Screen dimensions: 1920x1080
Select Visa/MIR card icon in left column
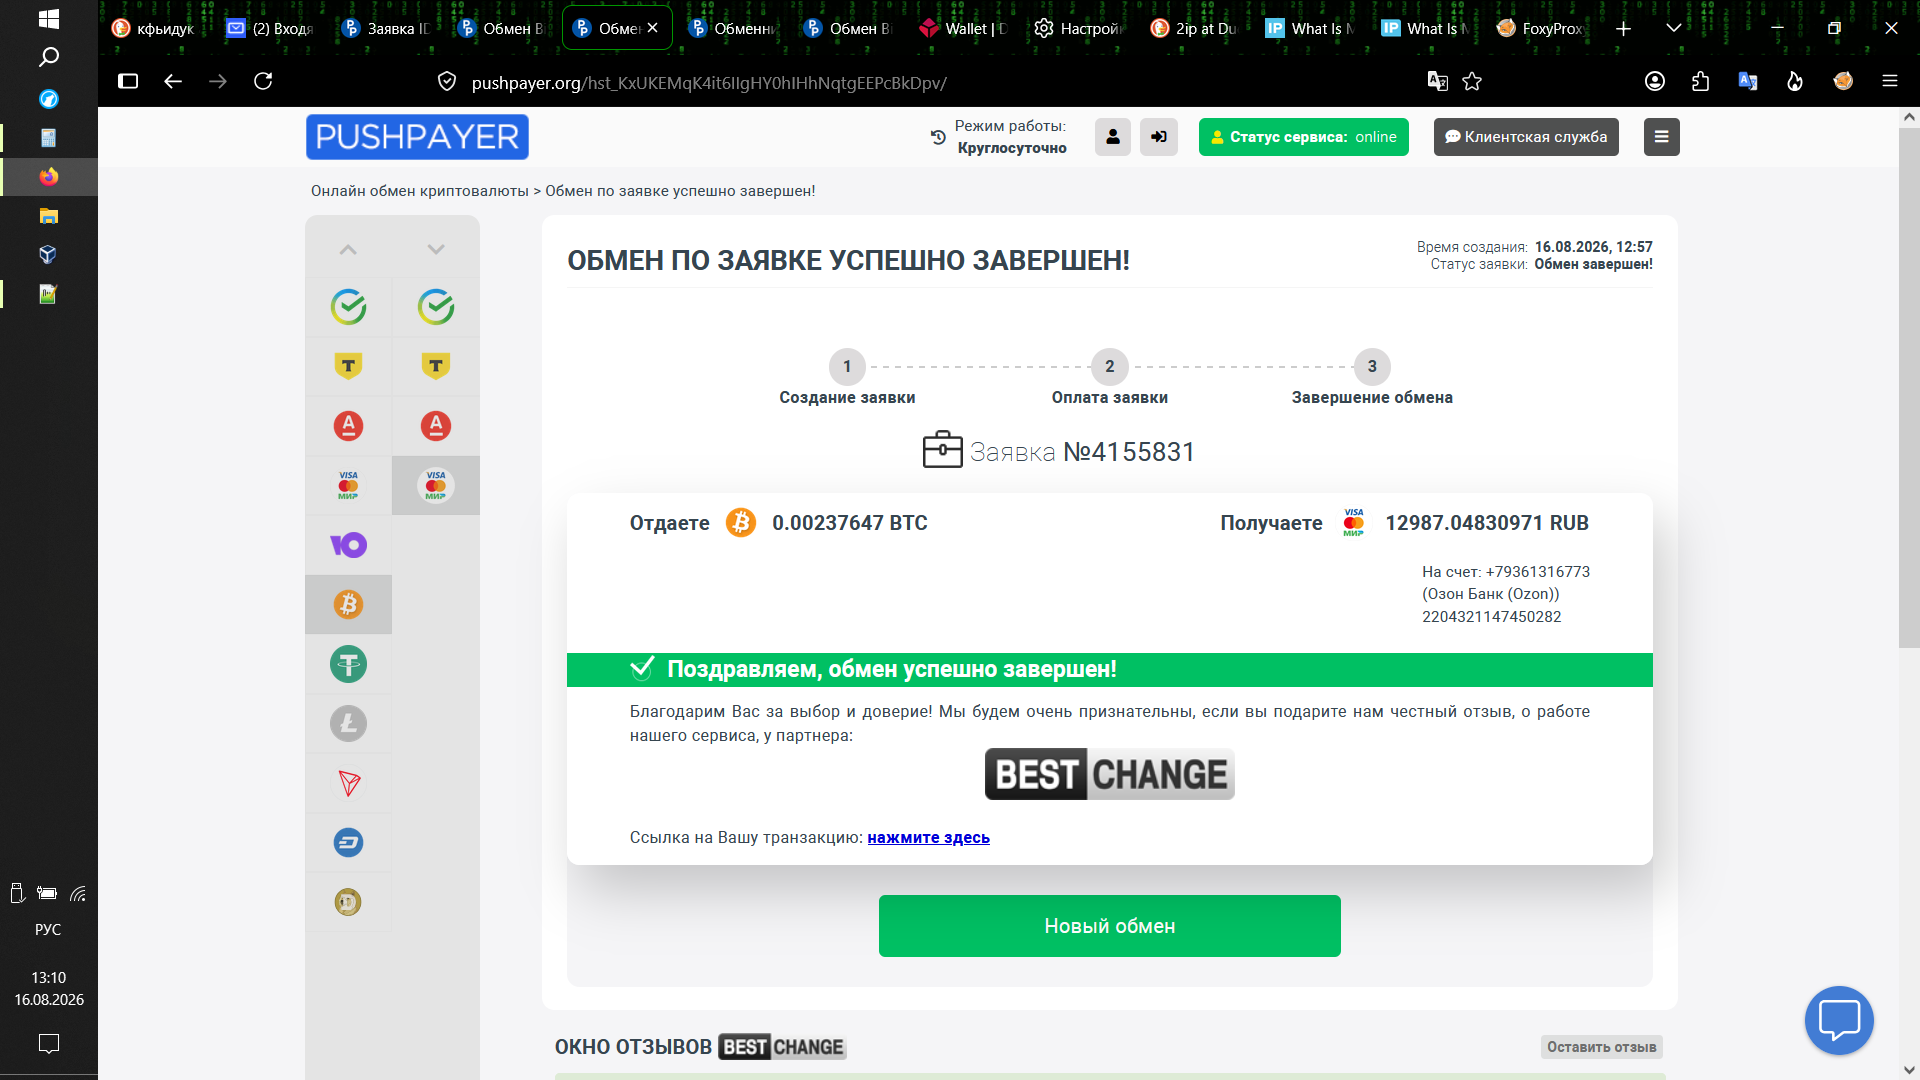pos(348,485)
